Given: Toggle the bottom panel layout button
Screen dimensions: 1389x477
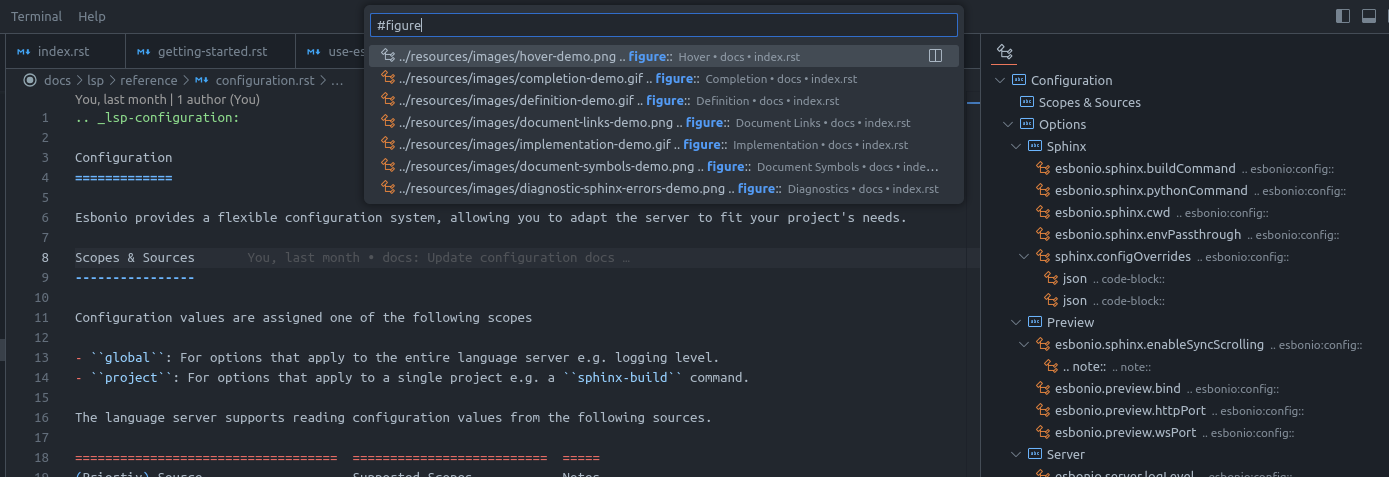Looking at the screenshot, I should point(1367,16).
